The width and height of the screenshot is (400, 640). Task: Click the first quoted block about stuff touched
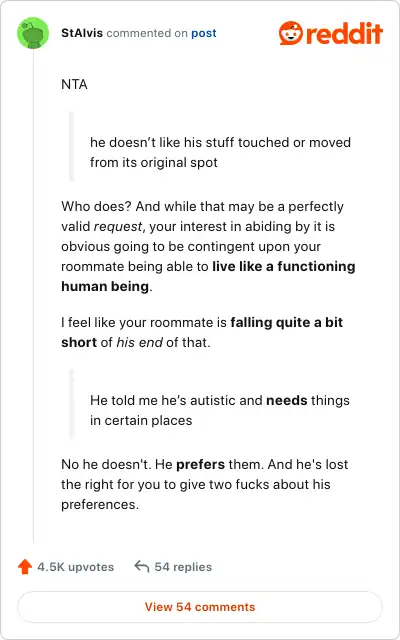click(x=220, y=152)
